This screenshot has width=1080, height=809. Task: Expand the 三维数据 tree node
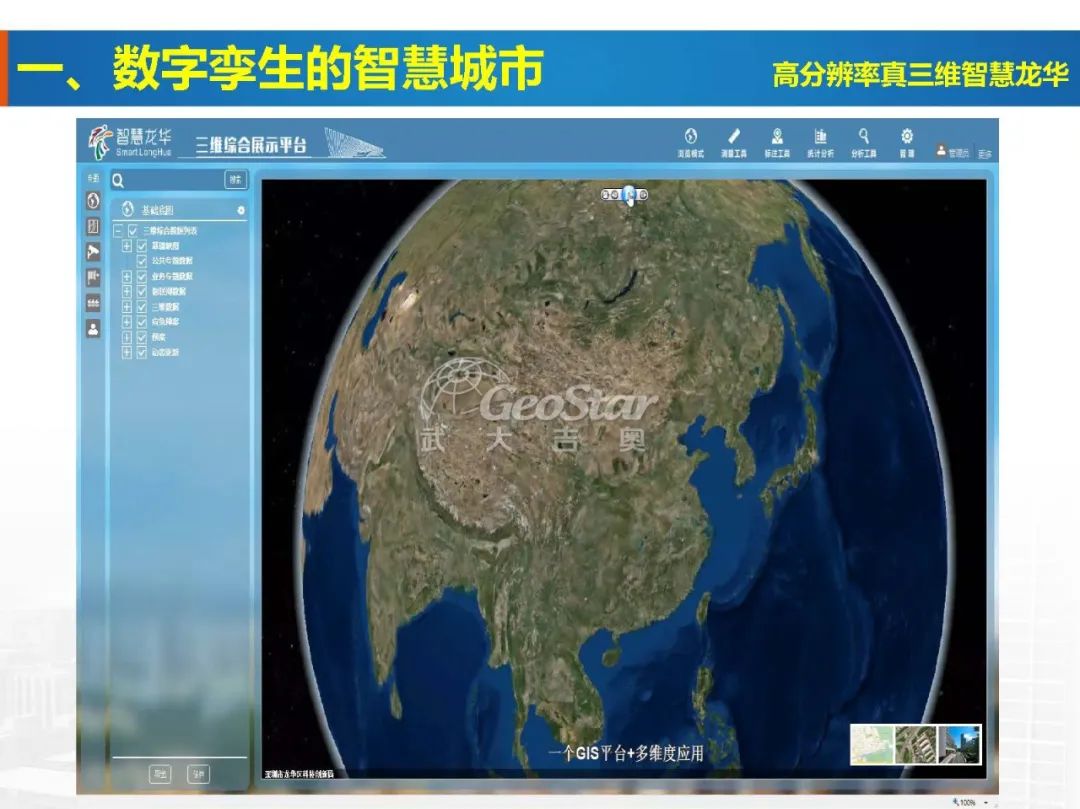click(x=125, y=308)
